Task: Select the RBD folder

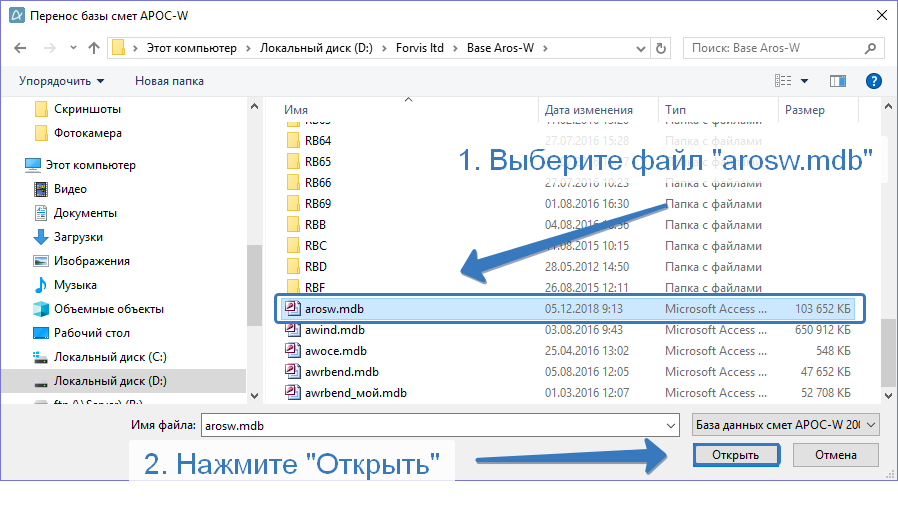Action: (x=316, y=267)
